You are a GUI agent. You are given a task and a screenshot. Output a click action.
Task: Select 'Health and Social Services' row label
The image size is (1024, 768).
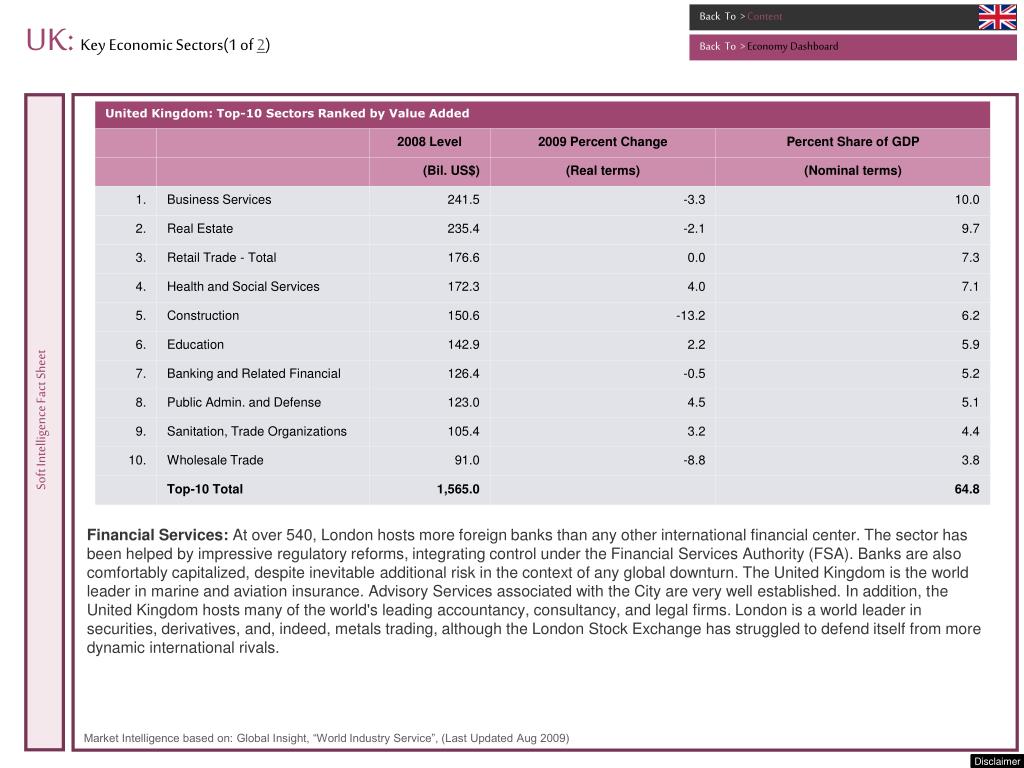243,287
